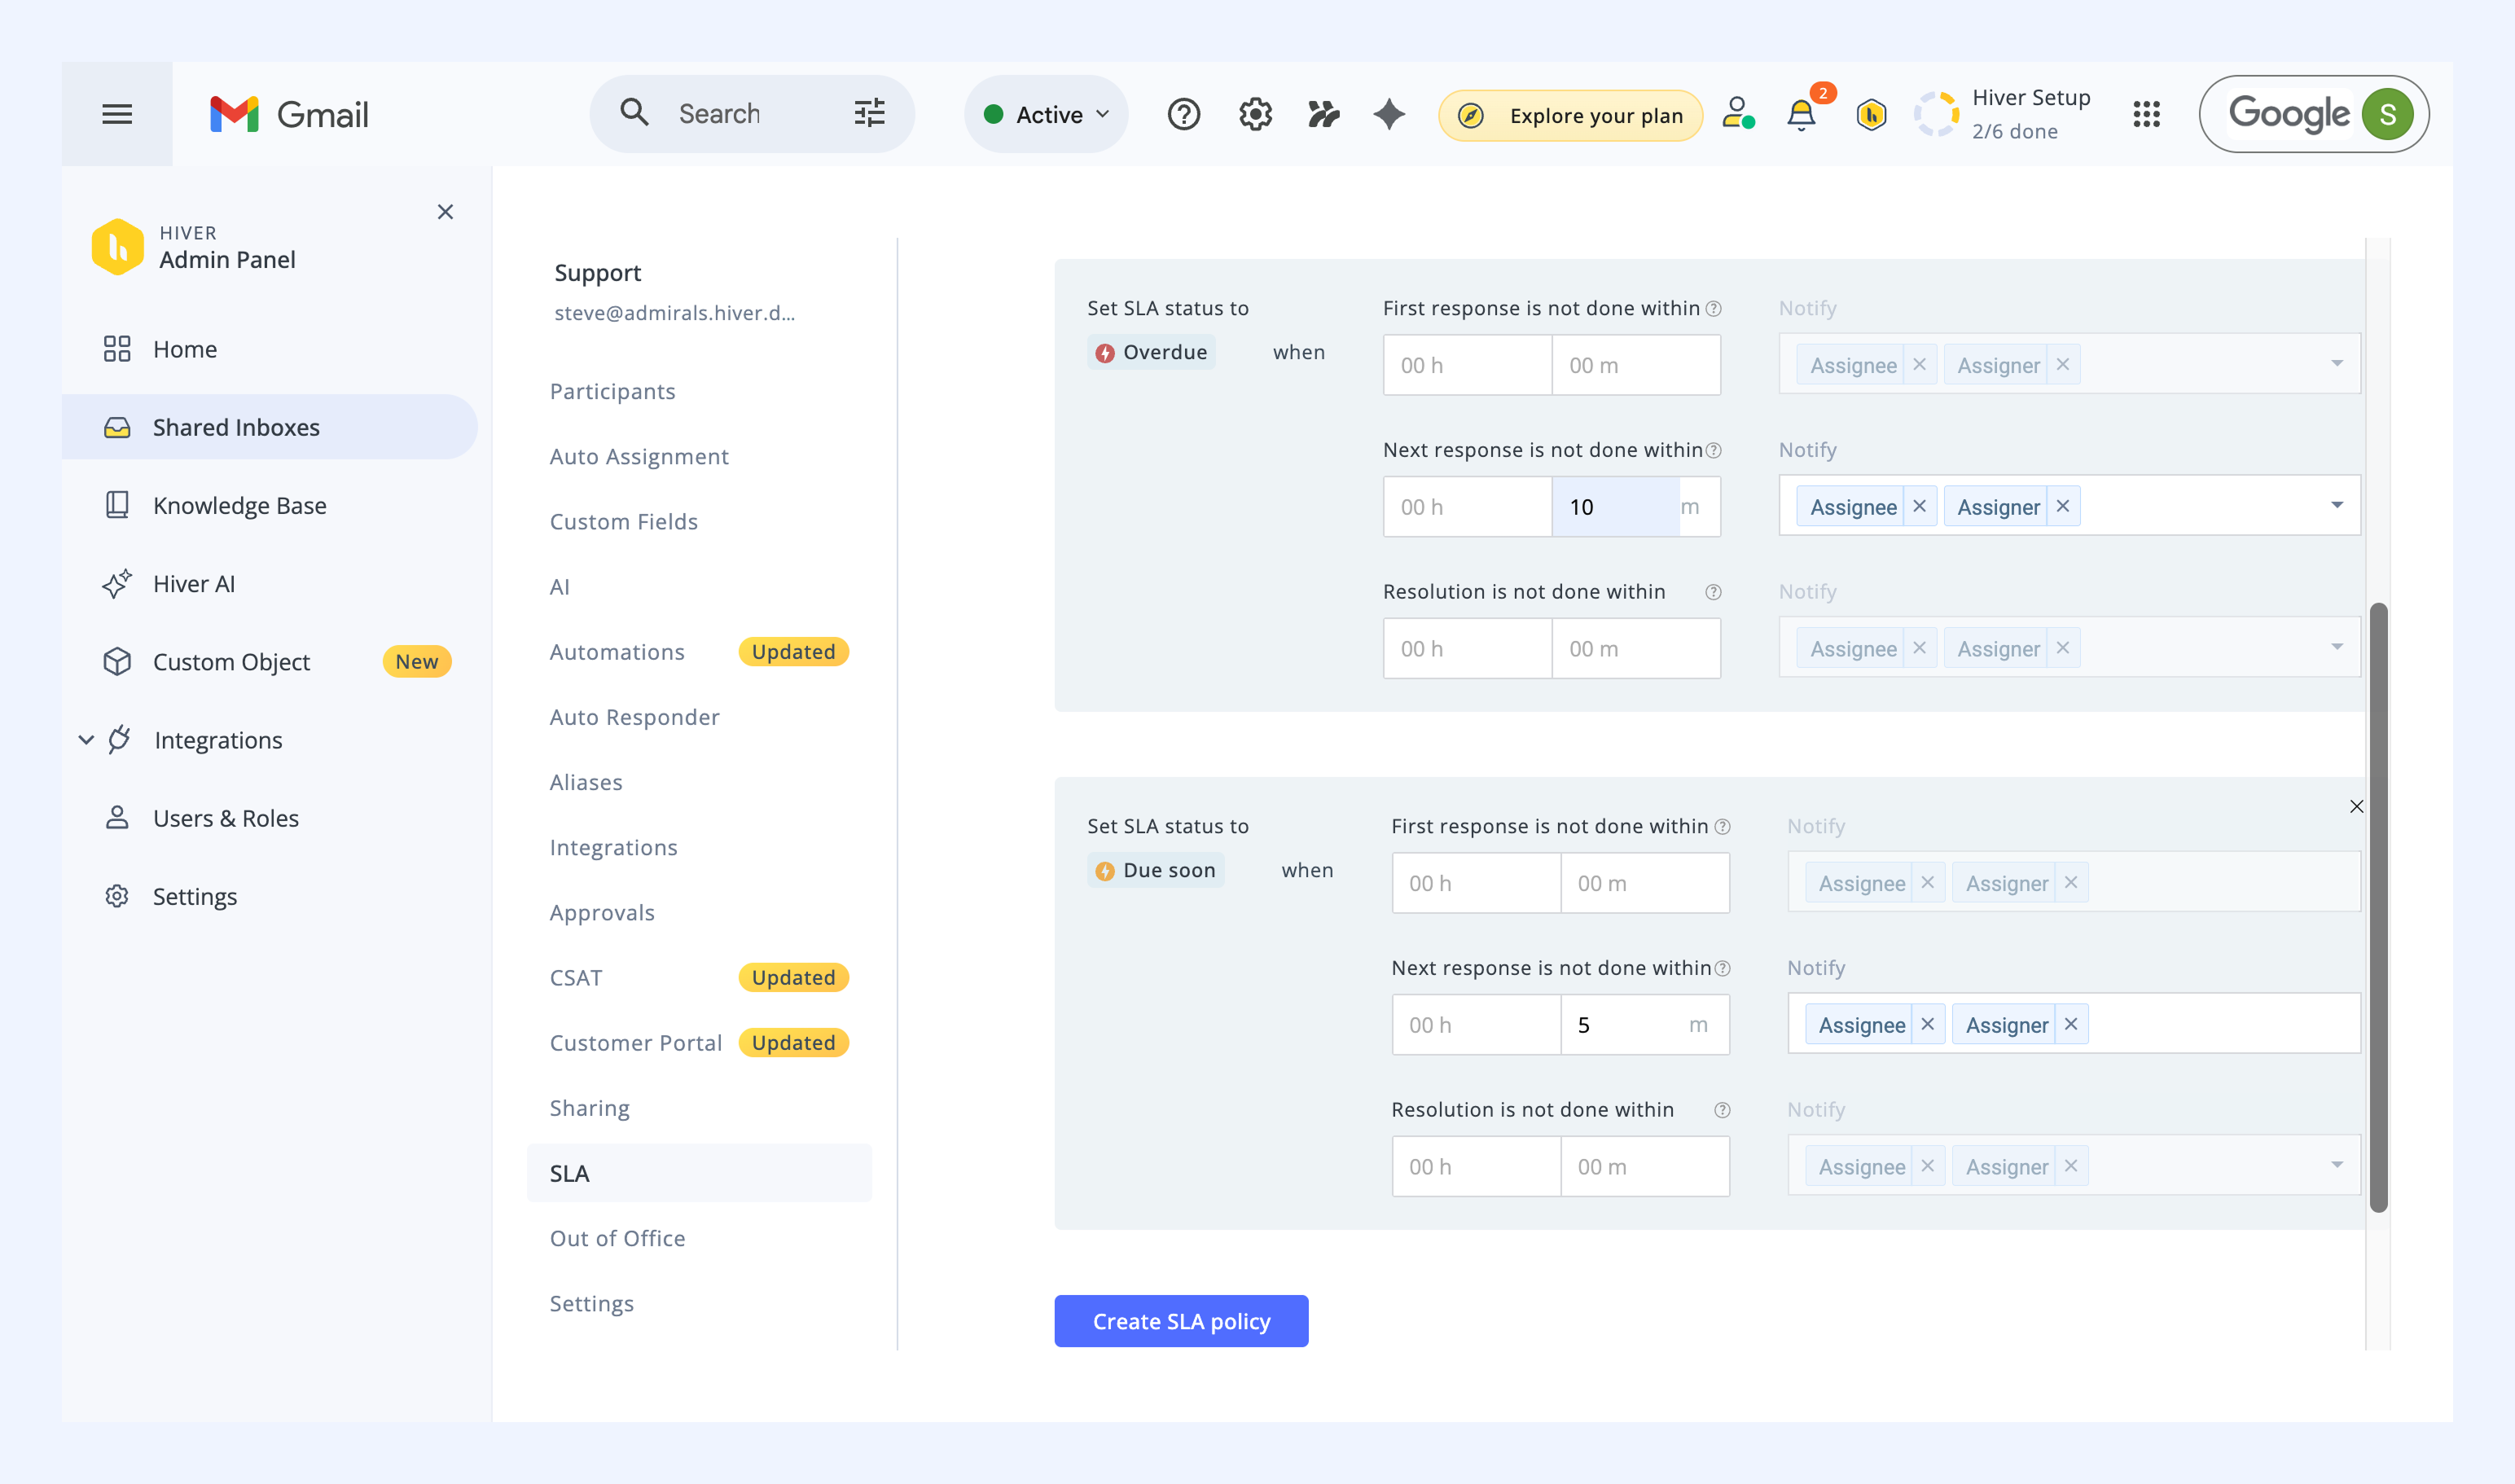Open Due soon first response Notify field
Screen dimensions: 2515x1484
click(2074, 882)
